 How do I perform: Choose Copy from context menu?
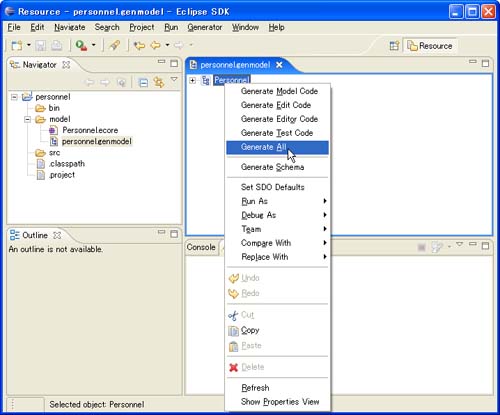click(278, 330)
